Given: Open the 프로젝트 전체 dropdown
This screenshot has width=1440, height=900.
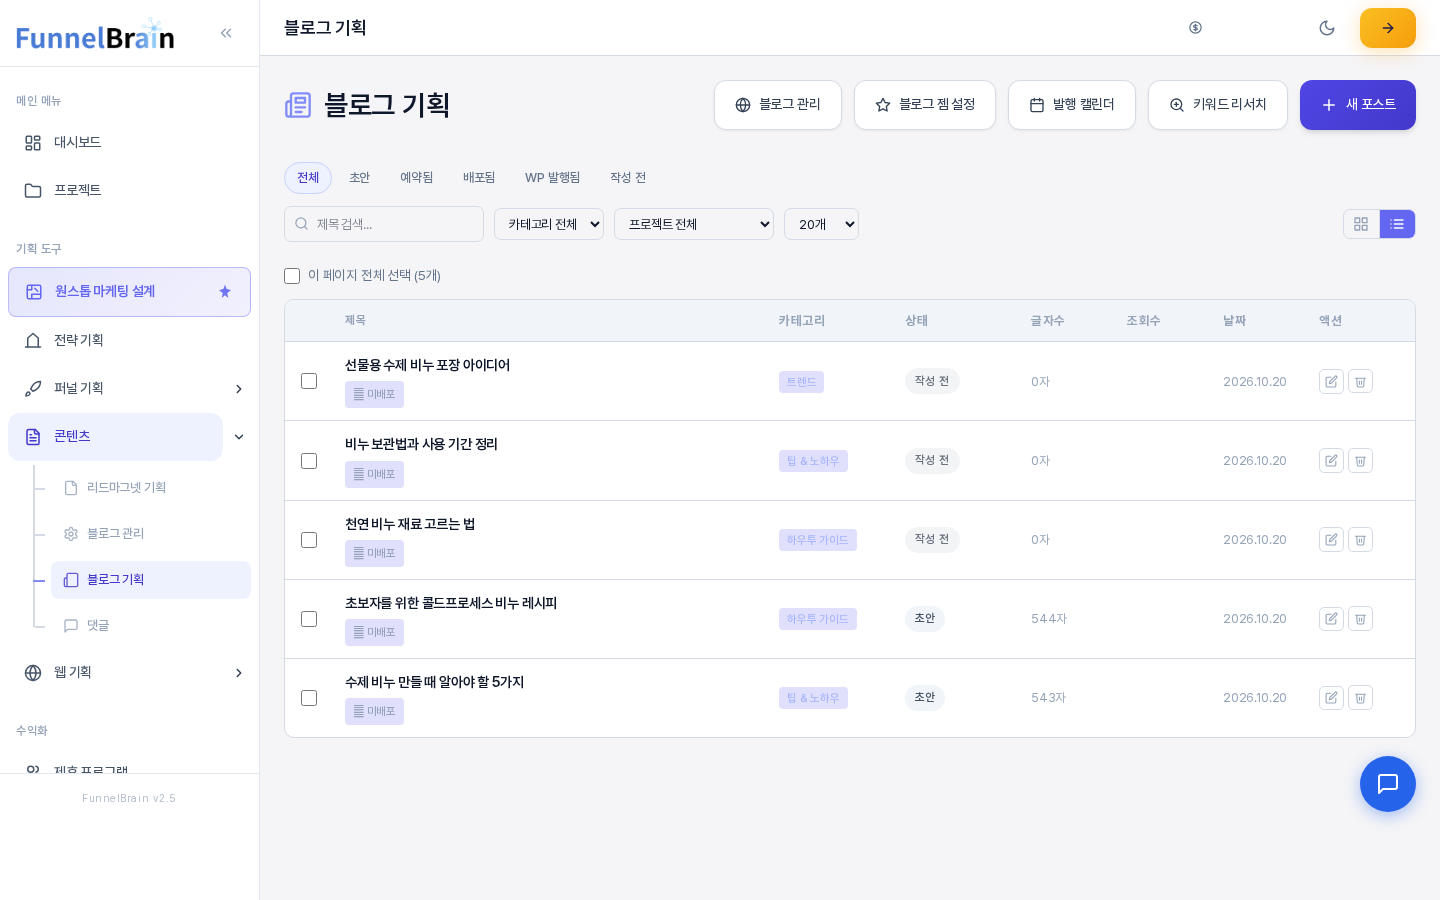Looking at the screenshot, I should [x=694, y=224].
